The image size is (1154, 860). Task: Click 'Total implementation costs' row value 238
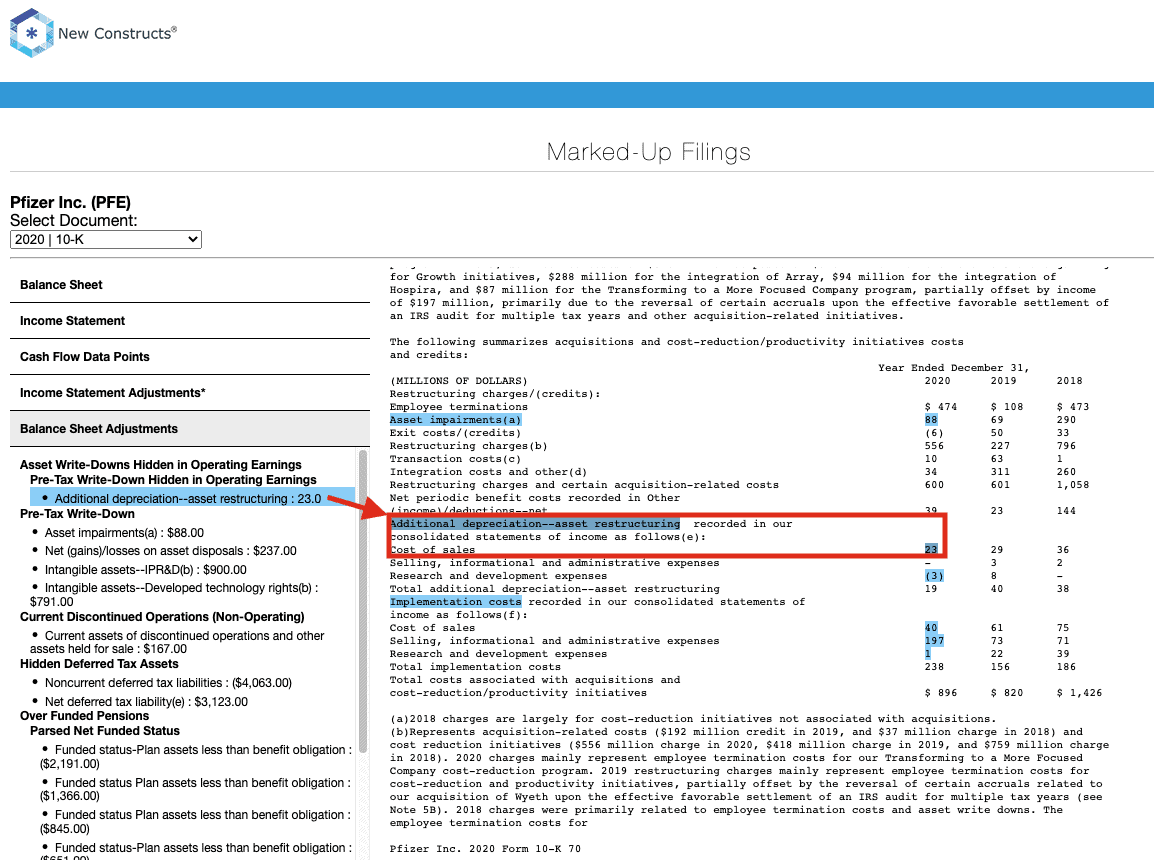[934, 667]
